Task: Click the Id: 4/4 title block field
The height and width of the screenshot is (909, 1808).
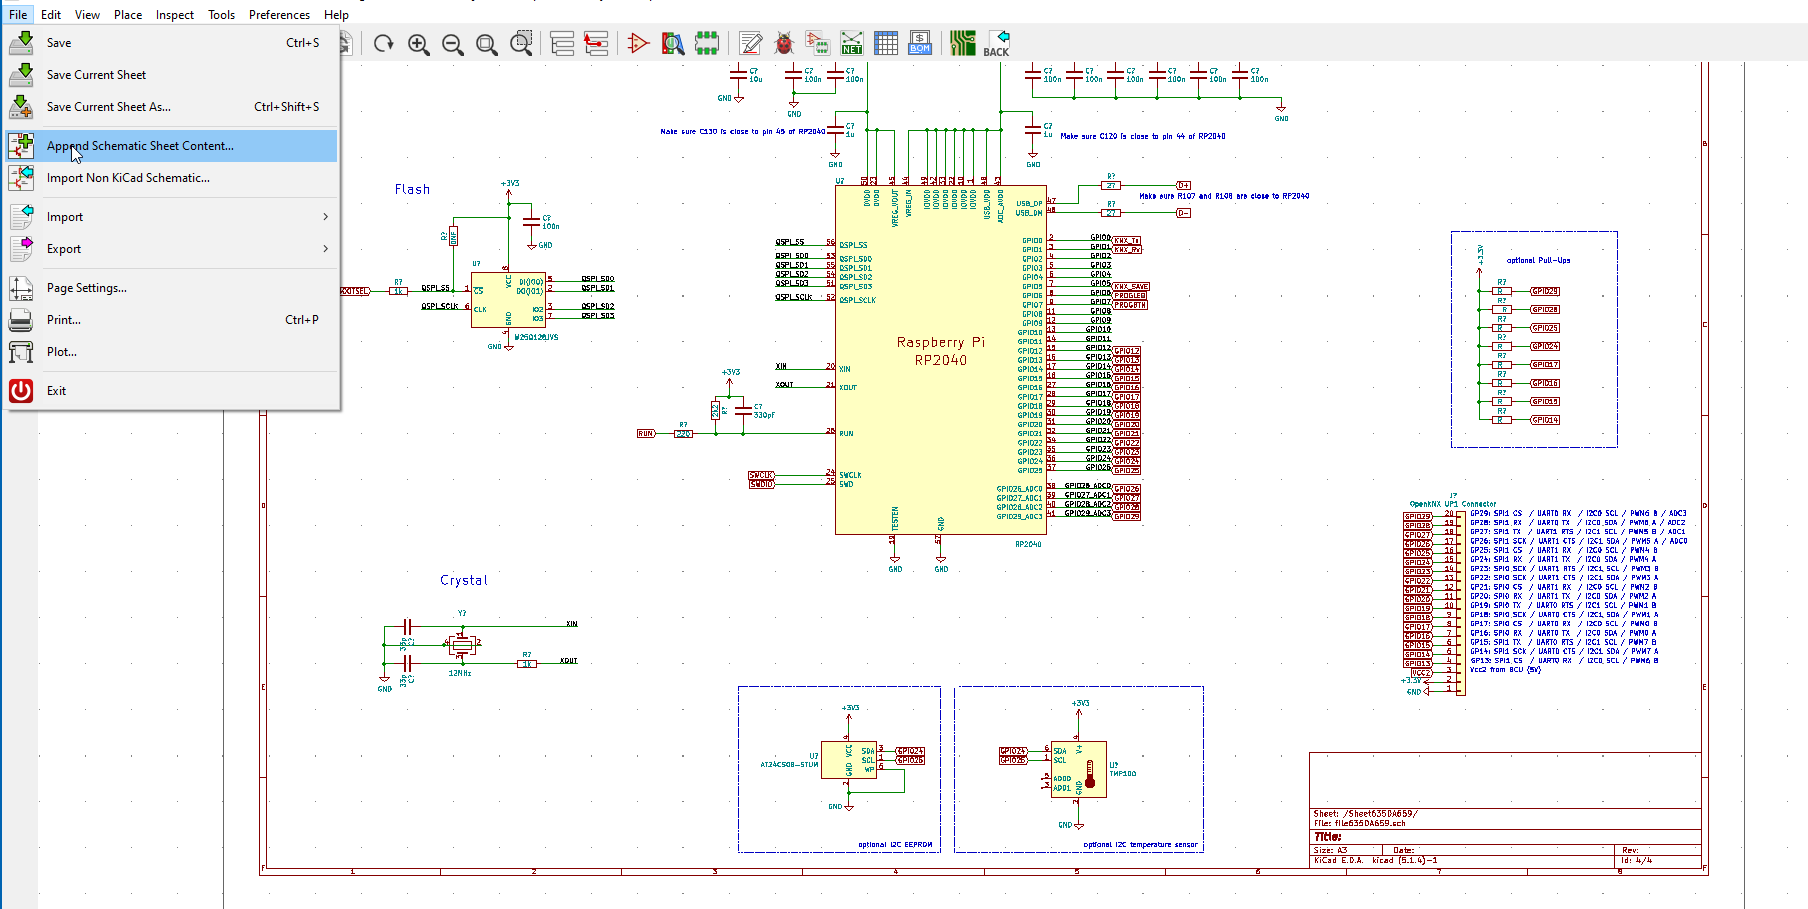Action: tap(1637, 860)
